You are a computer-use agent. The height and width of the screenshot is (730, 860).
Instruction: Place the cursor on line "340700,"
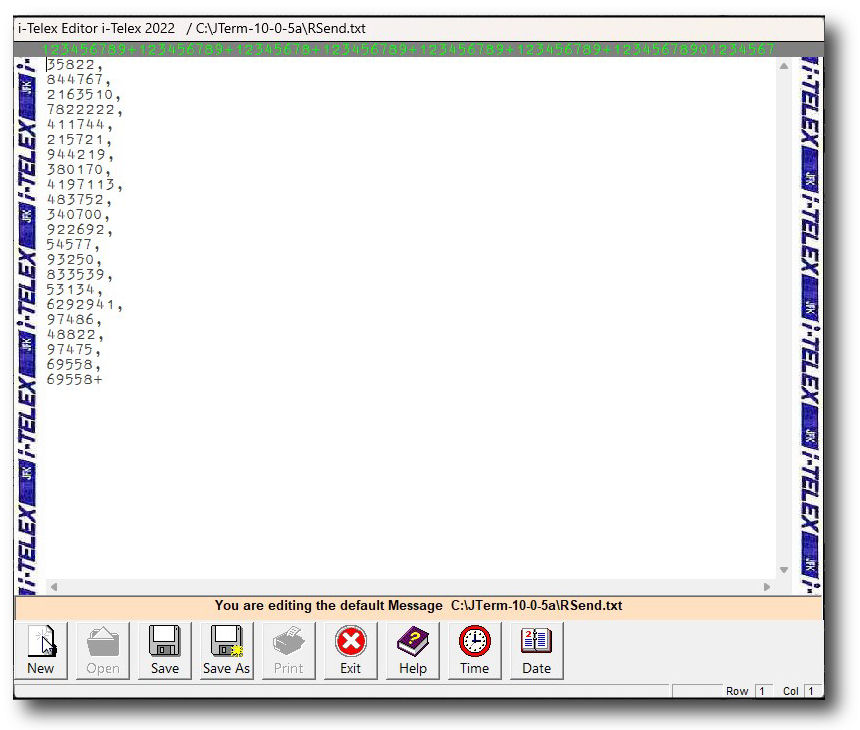pyautogui.click(x=78, y=214)
